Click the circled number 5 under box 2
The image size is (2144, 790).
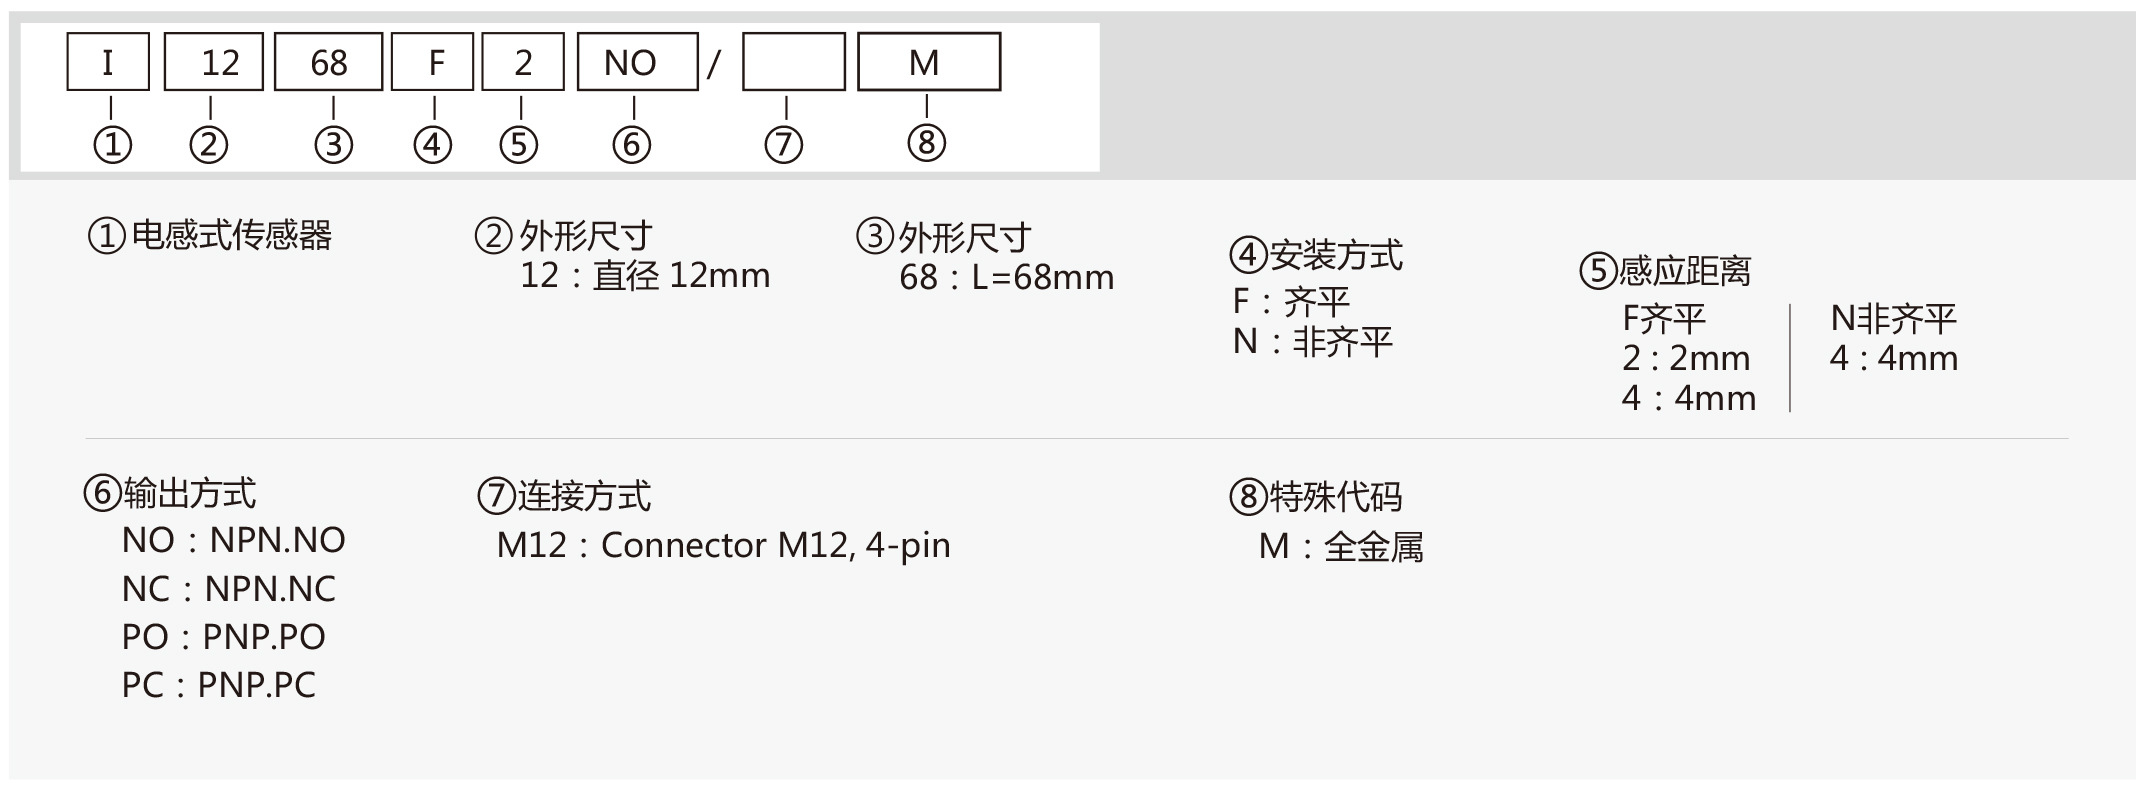point(519,145)
